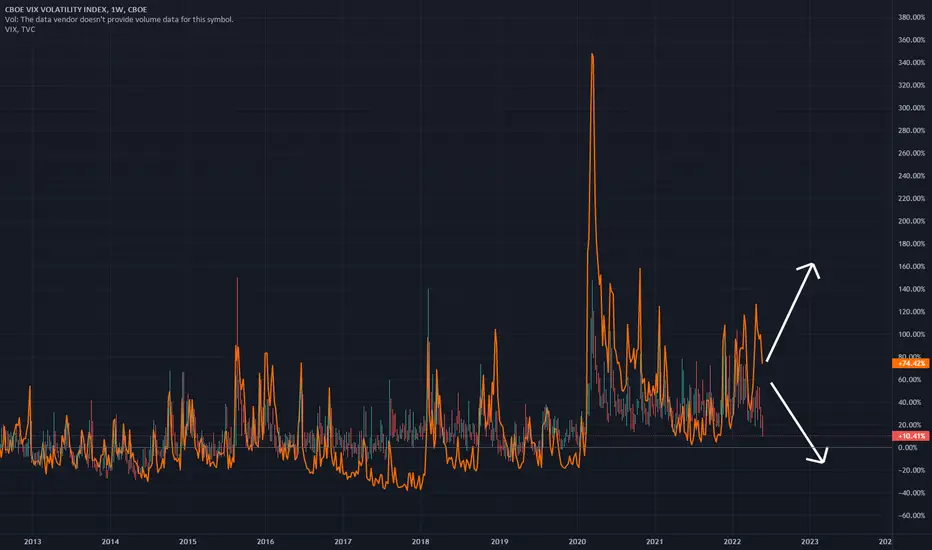Click the 2018 year label on time axis
Viewport: 932px width, 550px height.
[420, 542]
